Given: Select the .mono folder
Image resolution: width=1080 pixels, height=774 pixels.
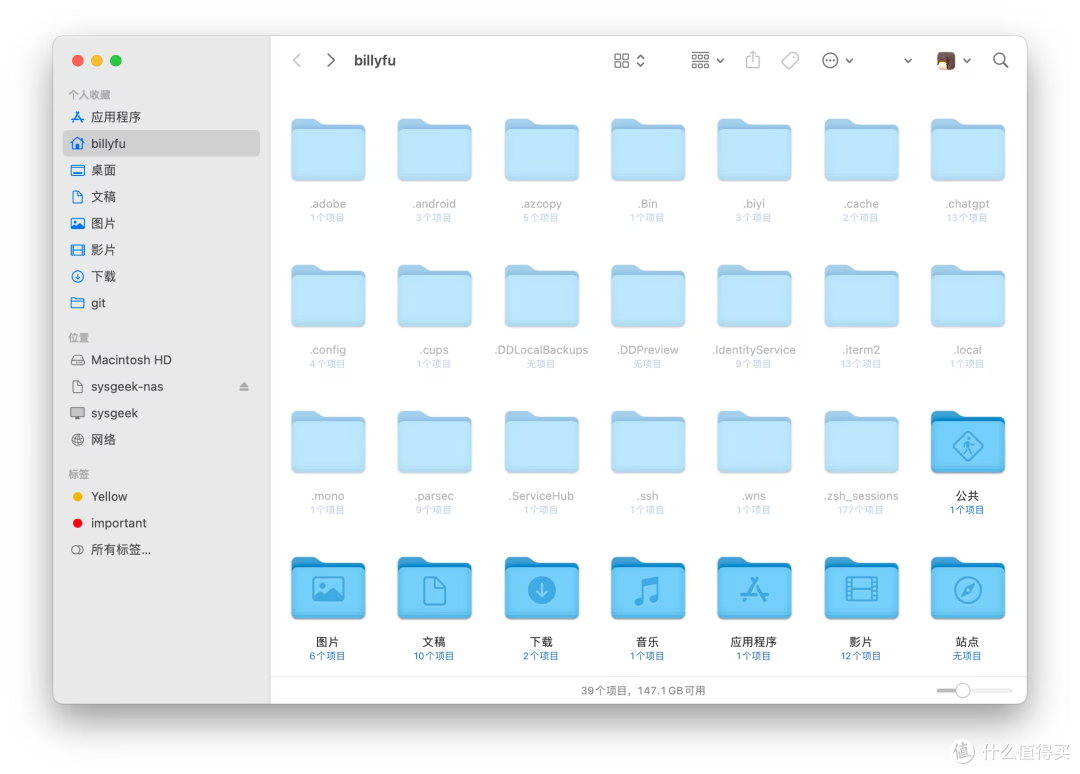Looking at the screenshot, I should (328, 442).
